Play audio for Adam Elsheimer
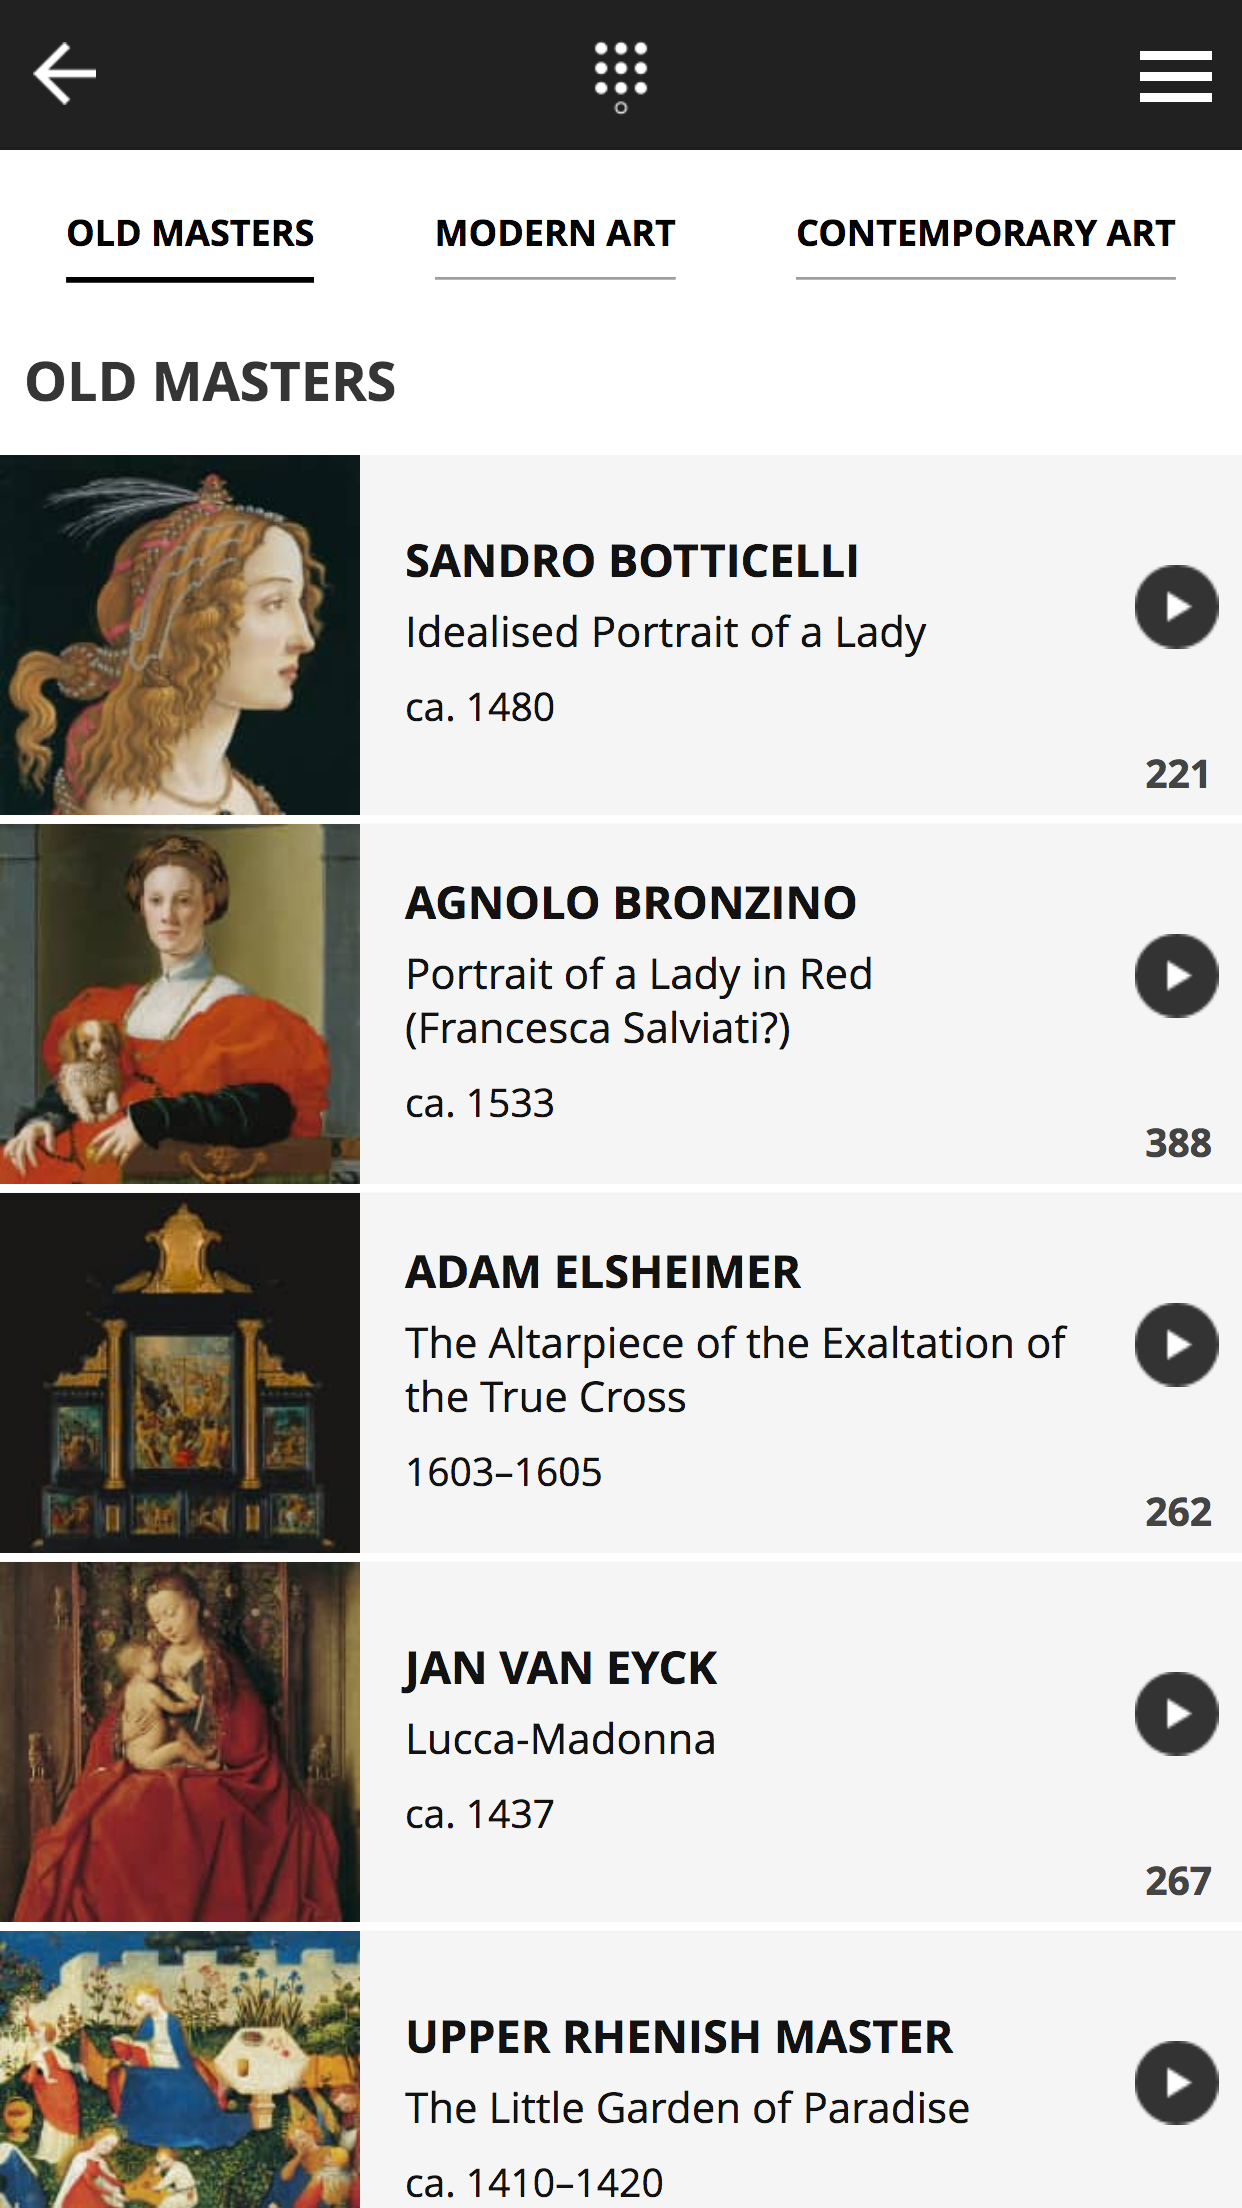The height and width of the screenshot is (2208, 1242). click(1176, 1345)
